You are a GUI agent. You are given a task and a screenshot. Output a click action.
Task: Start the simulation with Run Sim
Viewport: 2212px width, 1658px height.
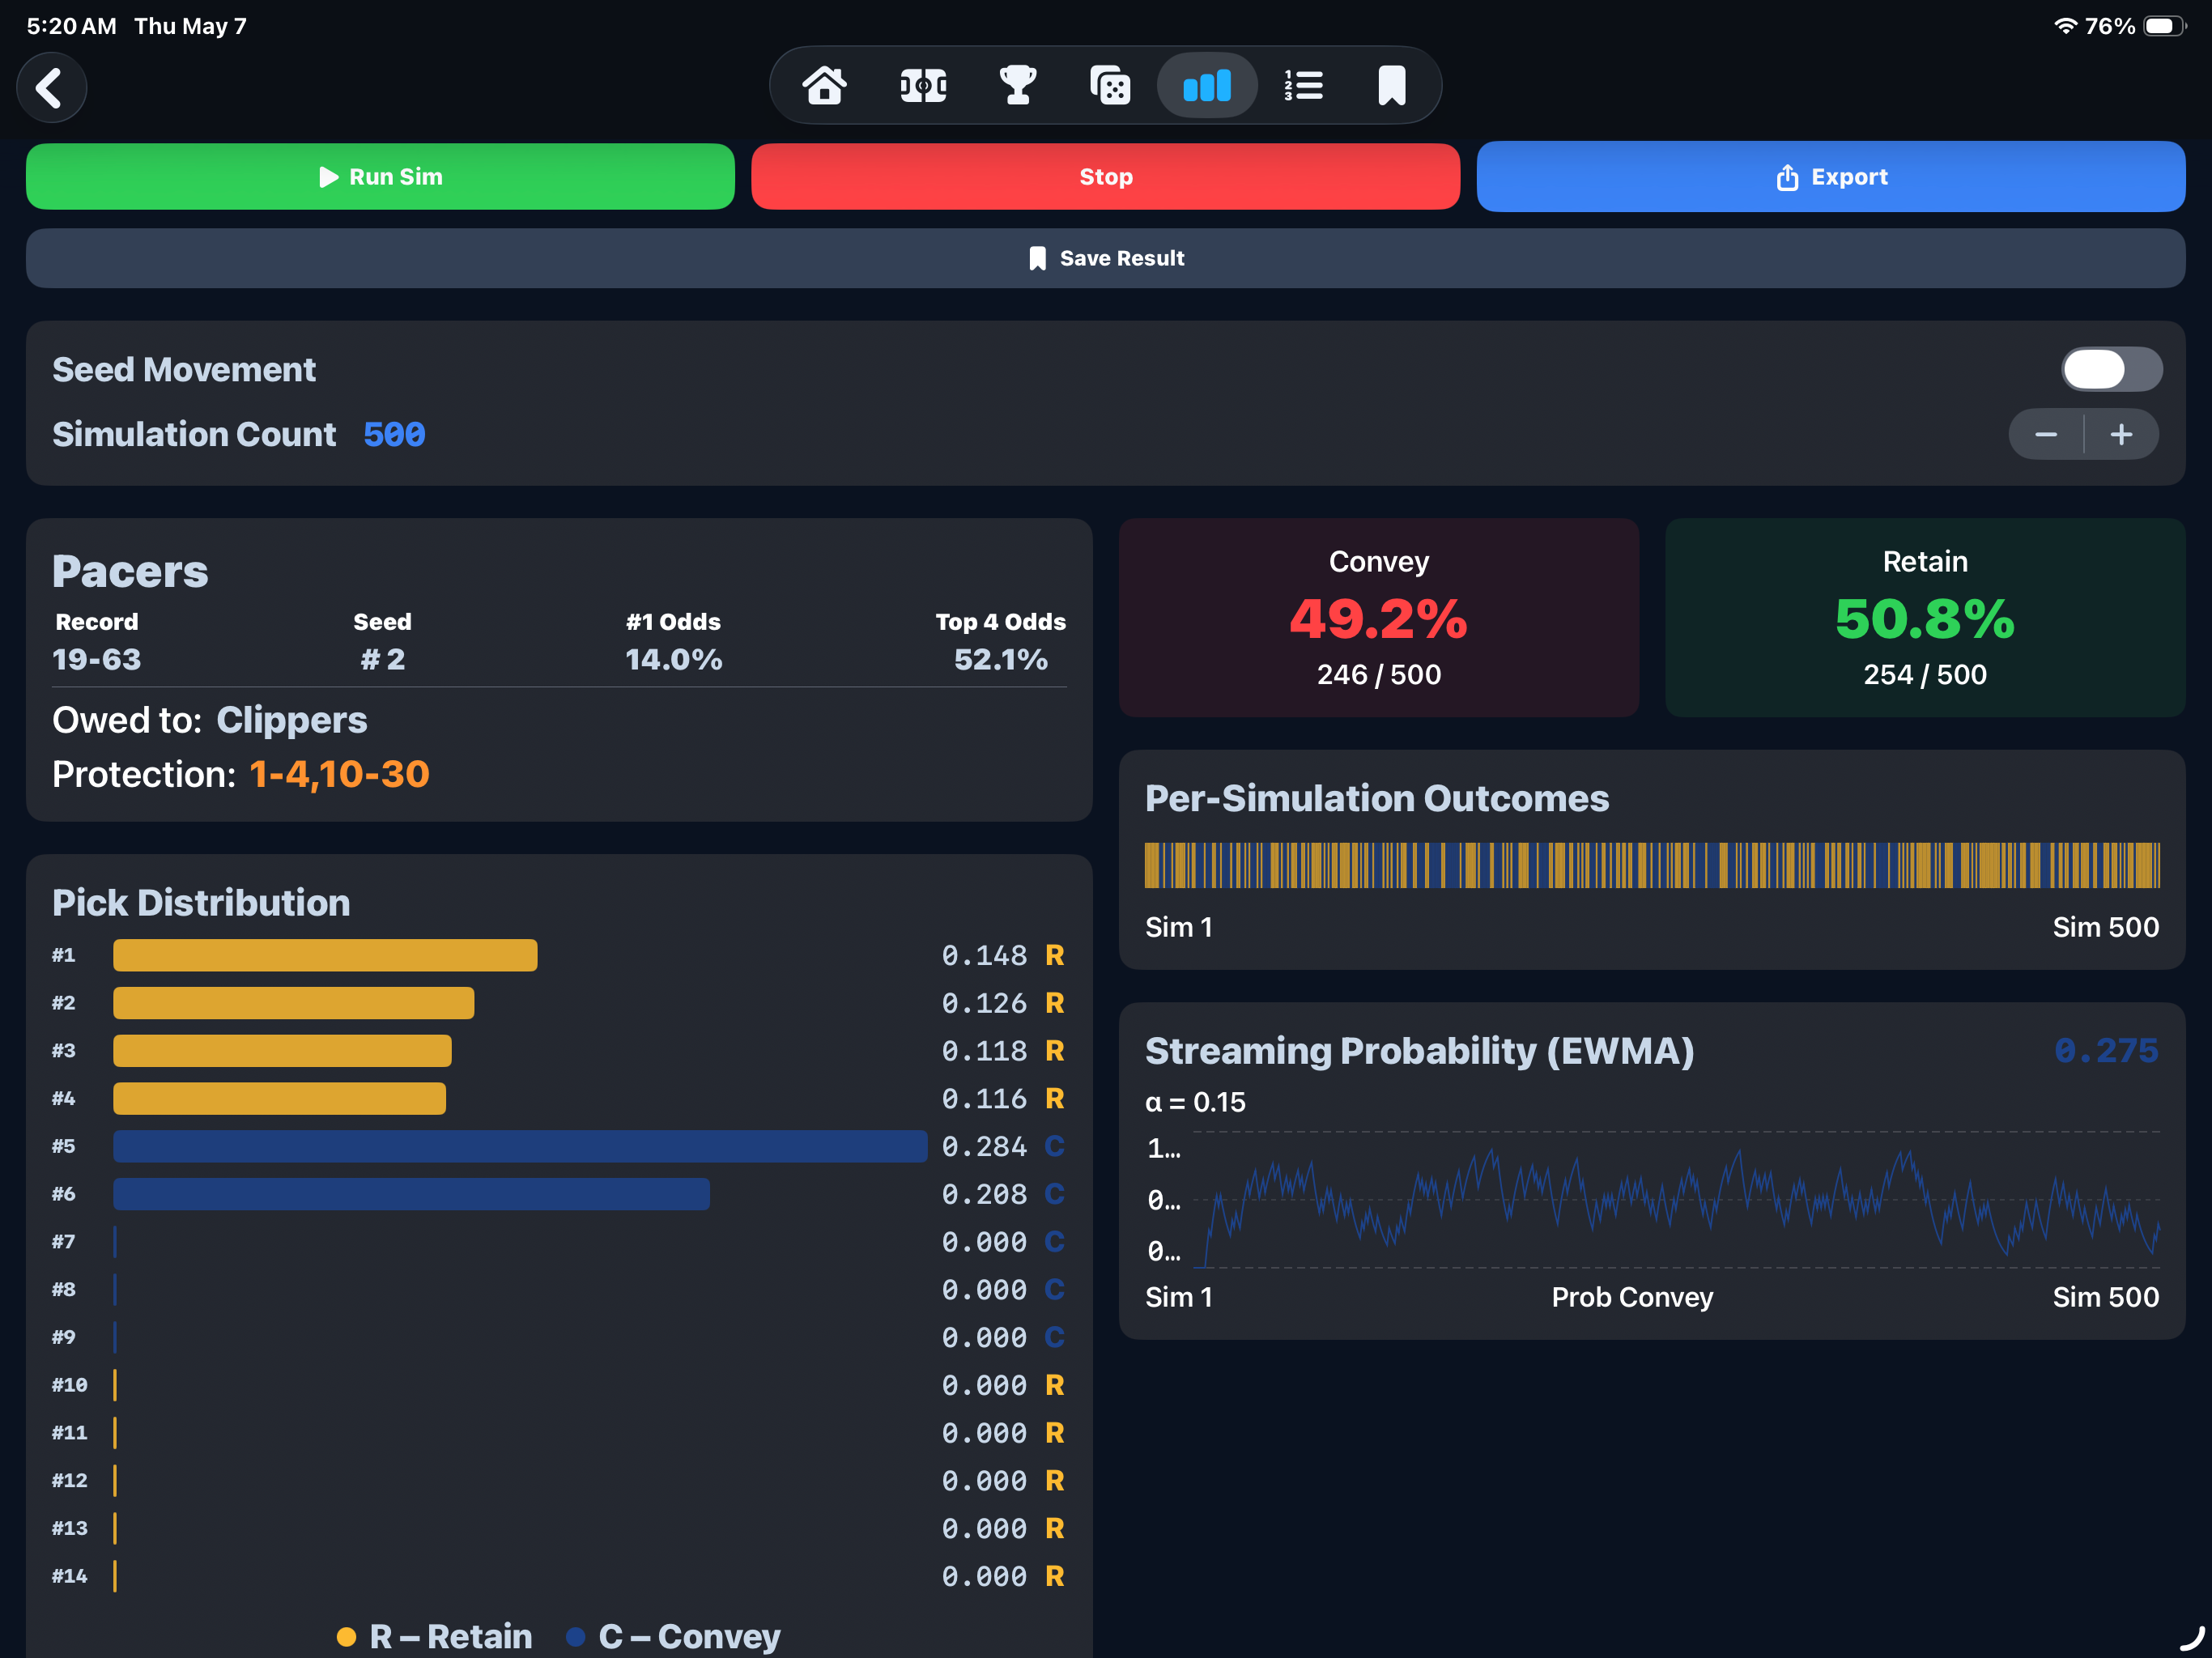(x=380, y=177)
